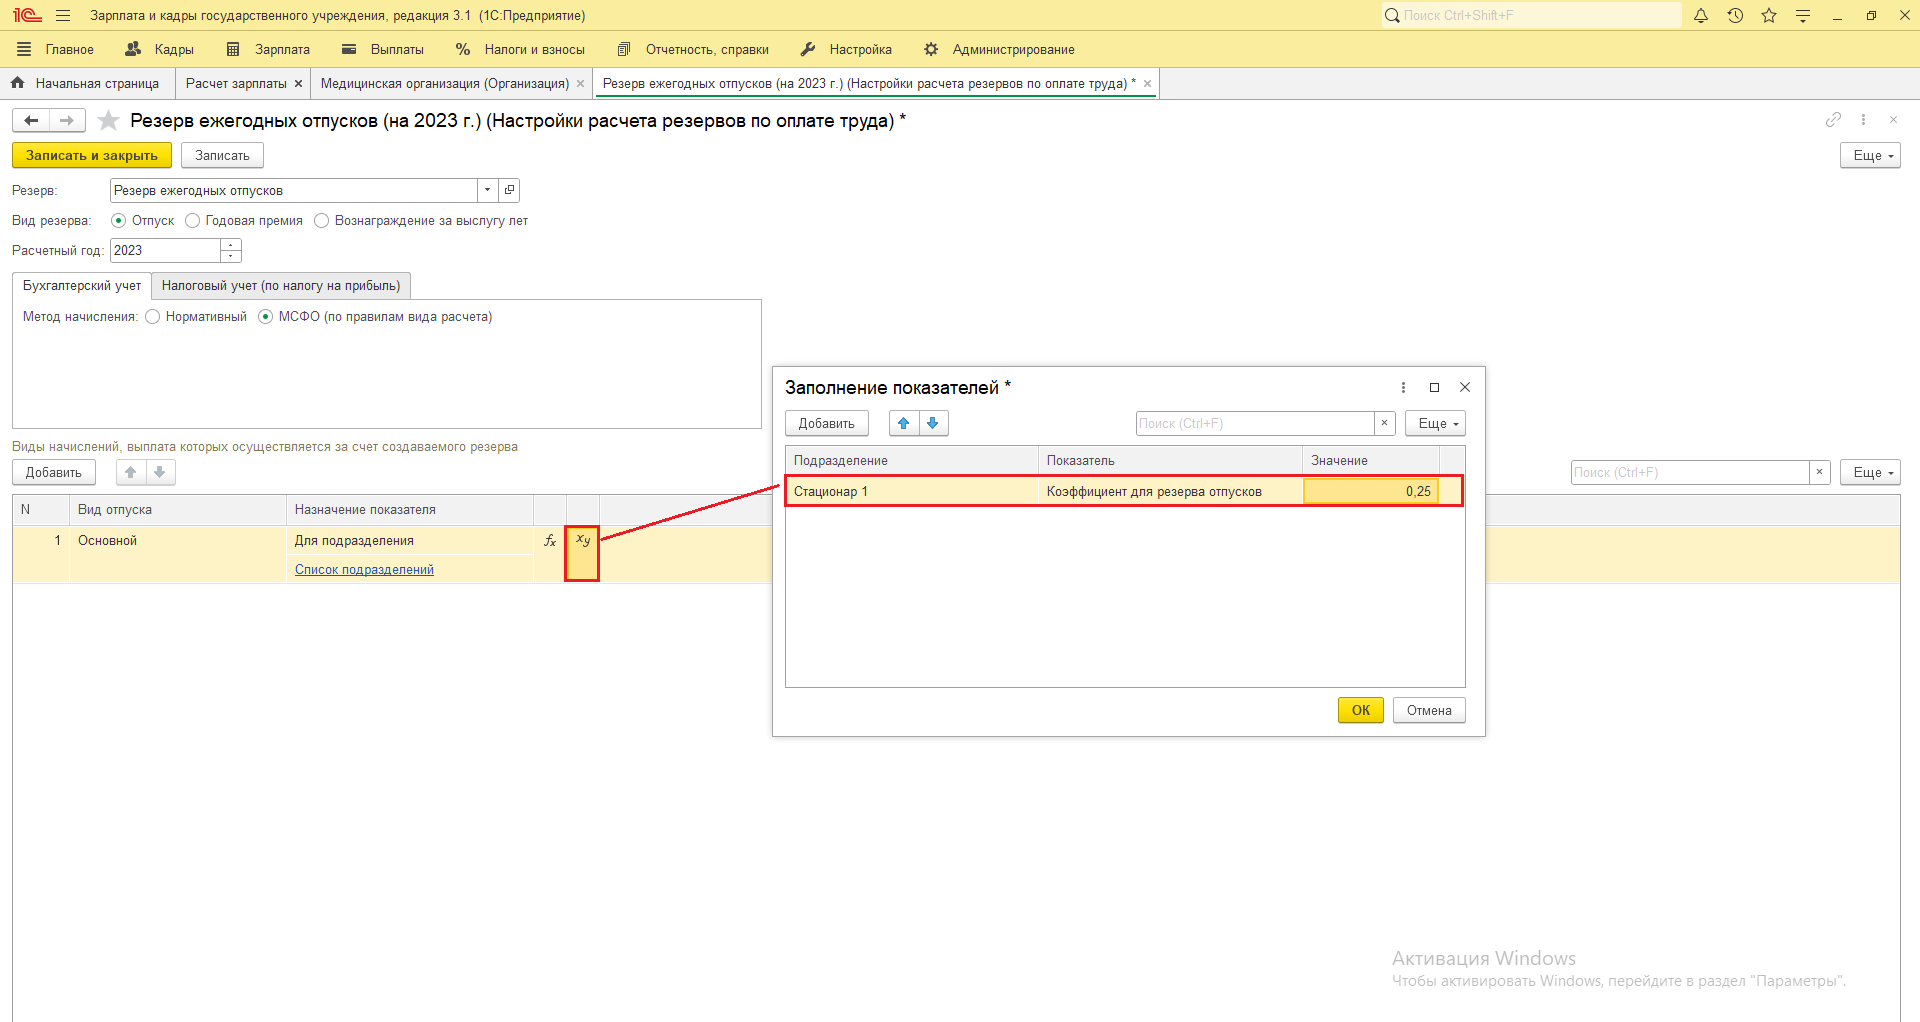
Task: Open the Настройка menu section
Action: pyautogui.click(x=846, y=49)
